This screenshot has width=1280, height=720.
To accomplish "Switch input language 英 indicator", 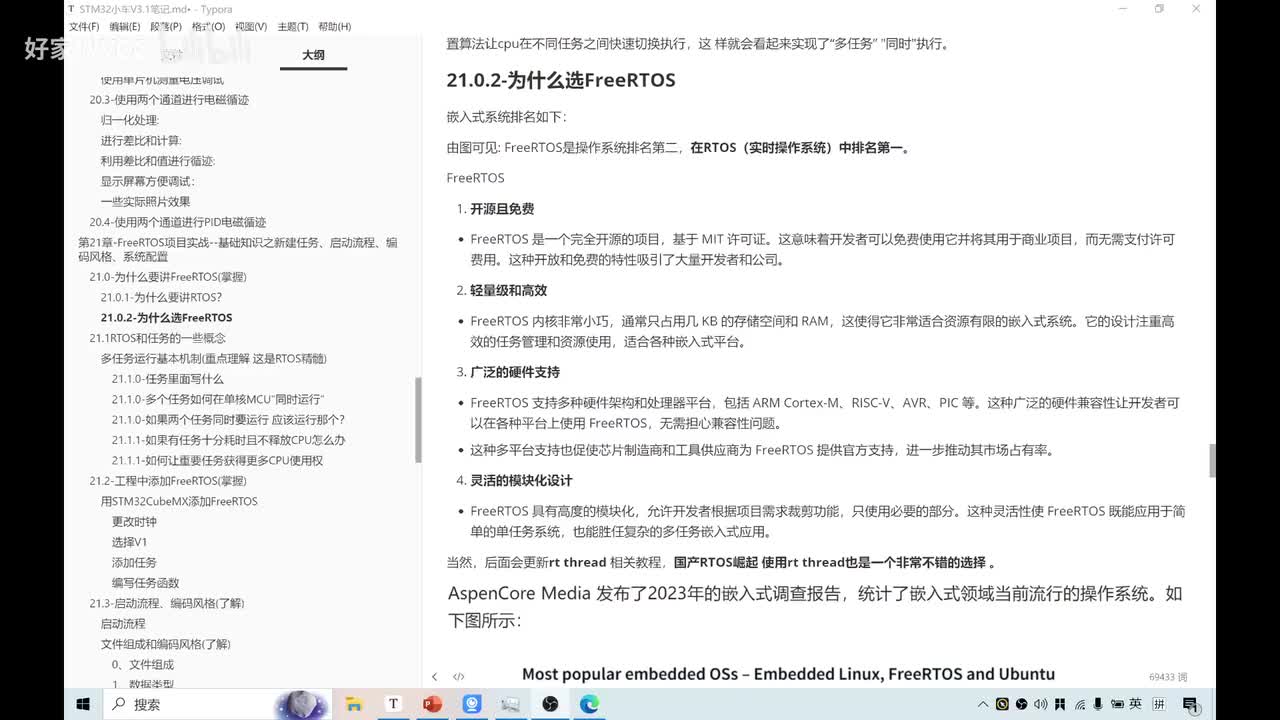I will tap(1136, 704).
